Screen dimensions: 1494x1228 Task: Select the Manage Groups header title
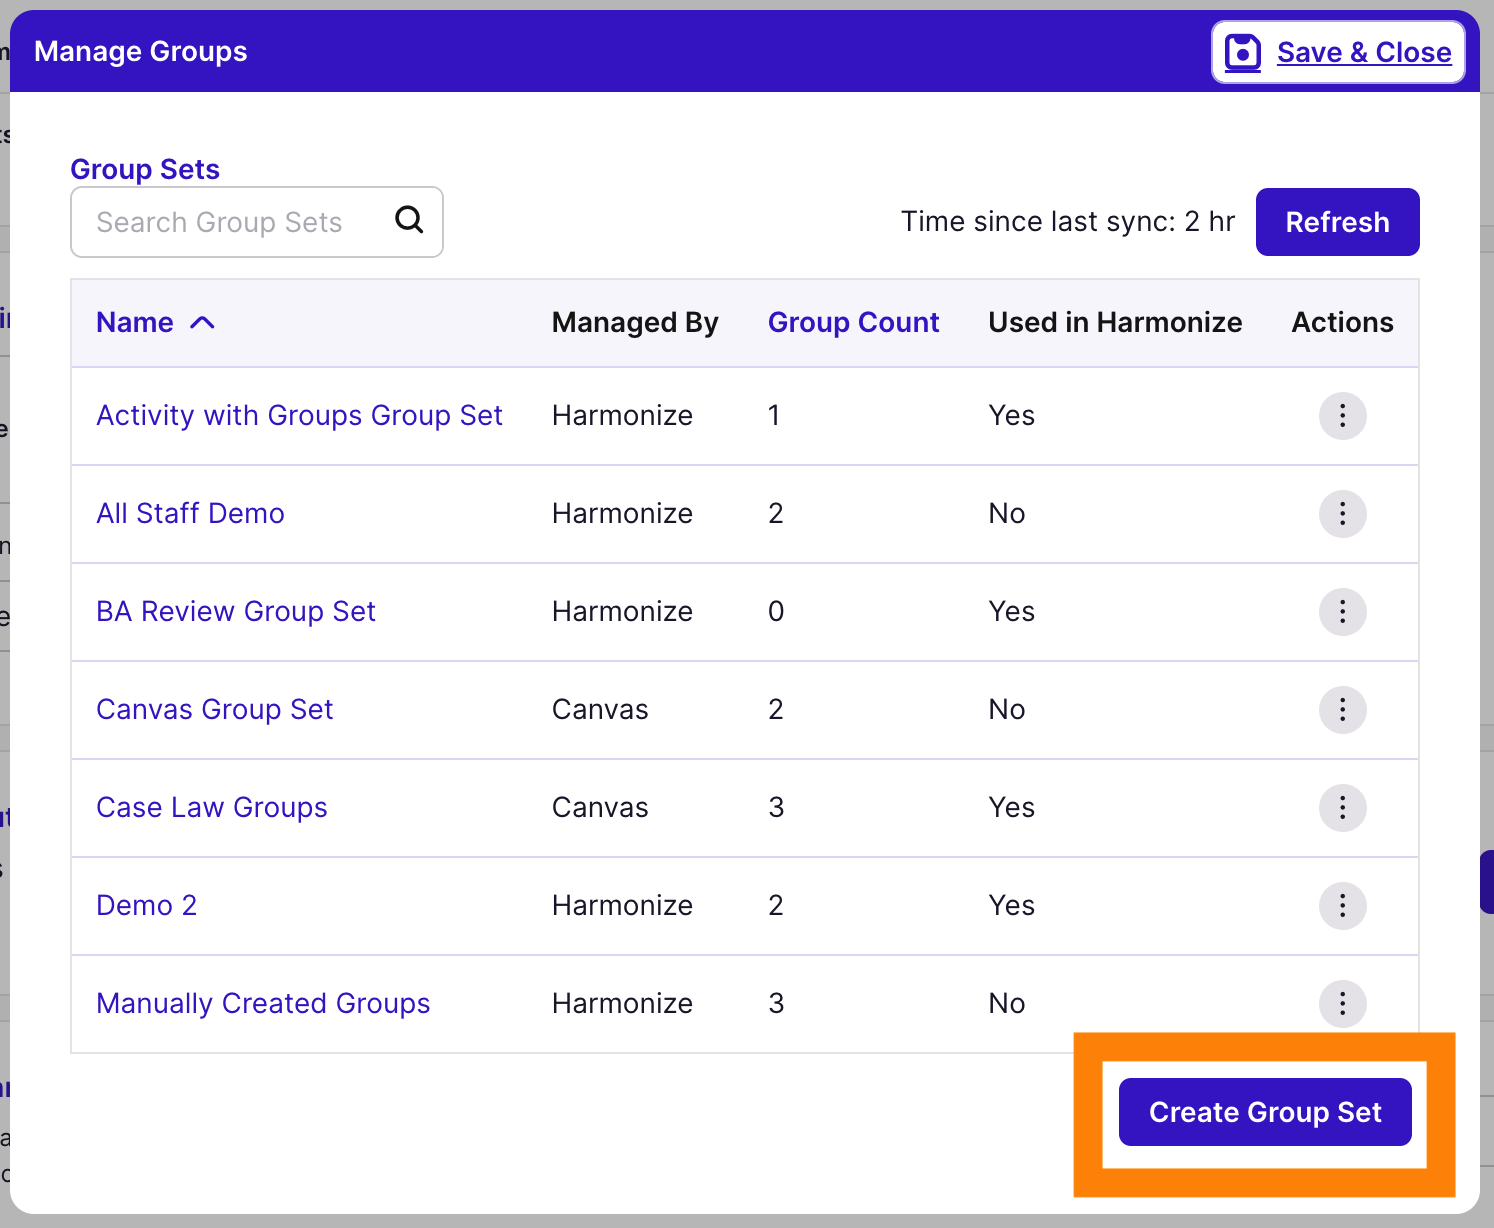point(140,51)
